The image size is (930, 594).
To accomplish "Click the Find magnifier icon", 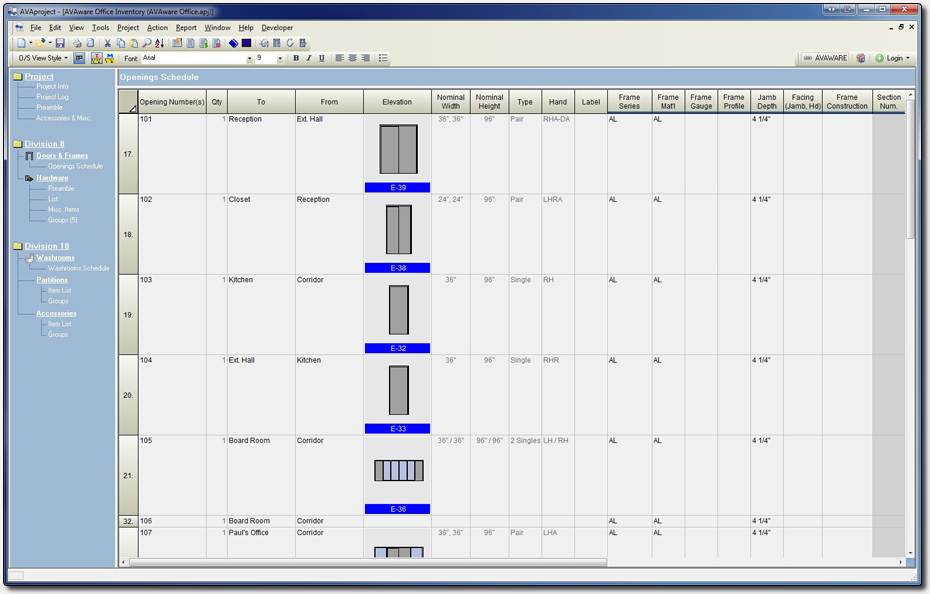I will click(147, 43).
